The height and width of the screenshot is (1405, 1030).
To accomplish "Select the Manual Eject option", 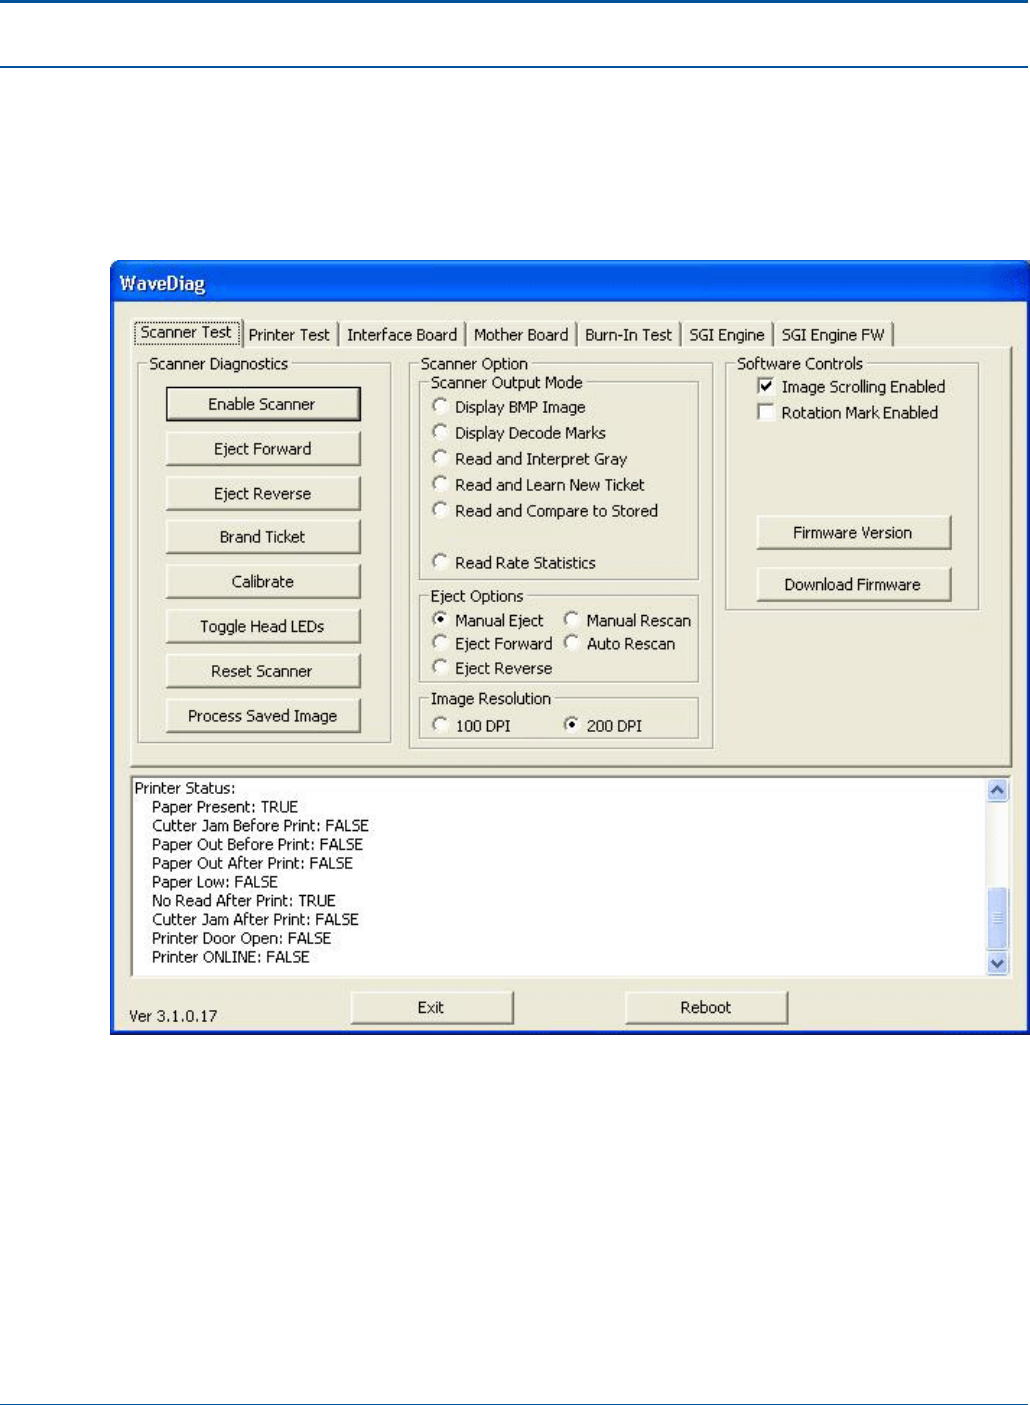I will (x=488, y=620).
